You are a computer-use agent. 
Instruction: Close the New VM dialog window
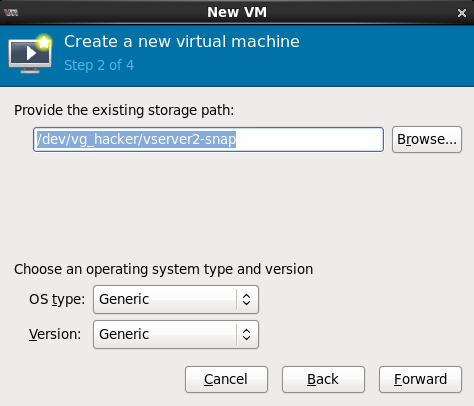coord(462,13)
